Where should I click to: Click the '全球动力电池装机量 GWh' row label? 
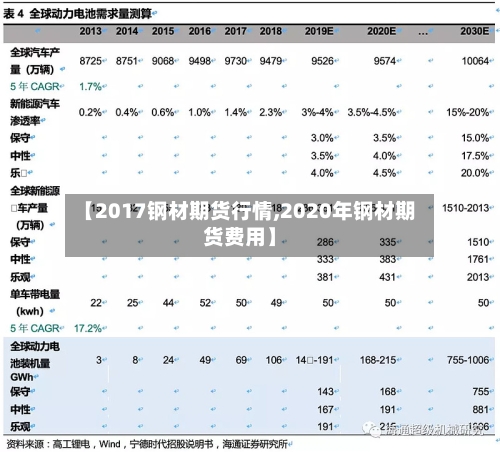pos(35,362)
